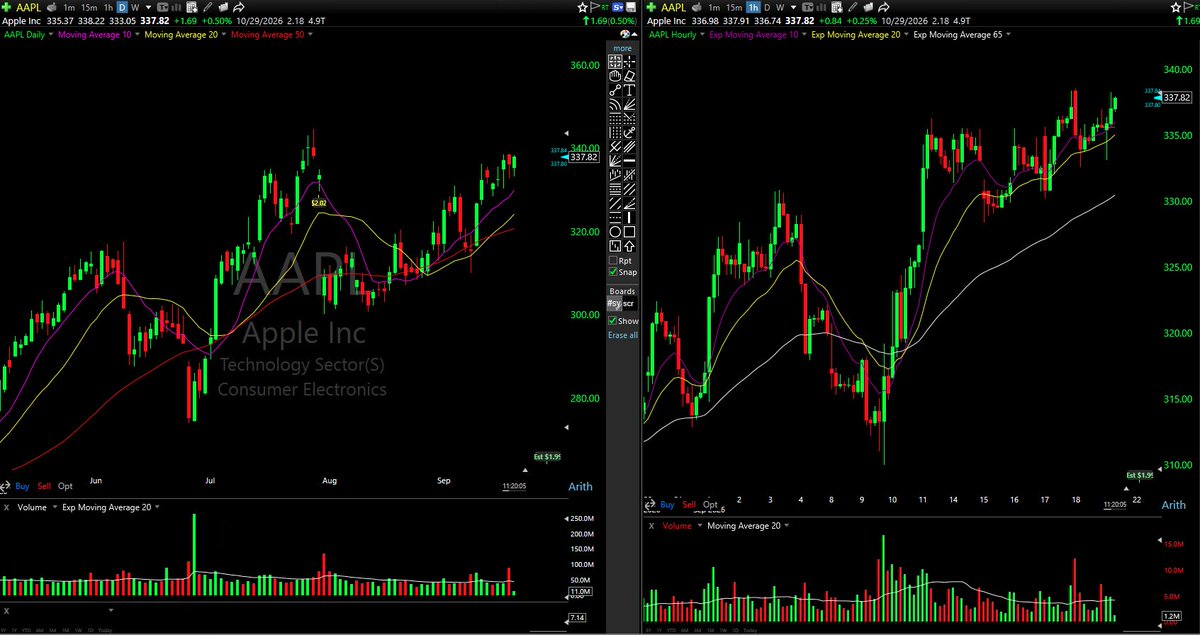This screenshot has height=635, width=1200.
Task: Open timeframe dropdown arrow on left chart
Action: pos(148,7)
